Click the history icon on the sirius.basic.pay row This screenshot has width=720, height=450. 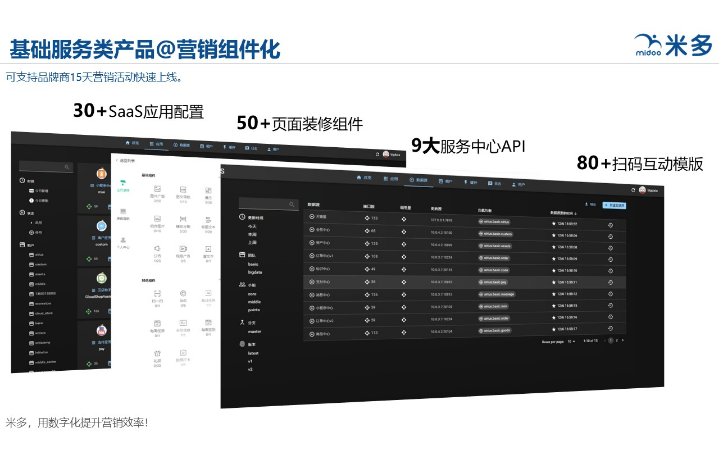[x=611, y=283]
